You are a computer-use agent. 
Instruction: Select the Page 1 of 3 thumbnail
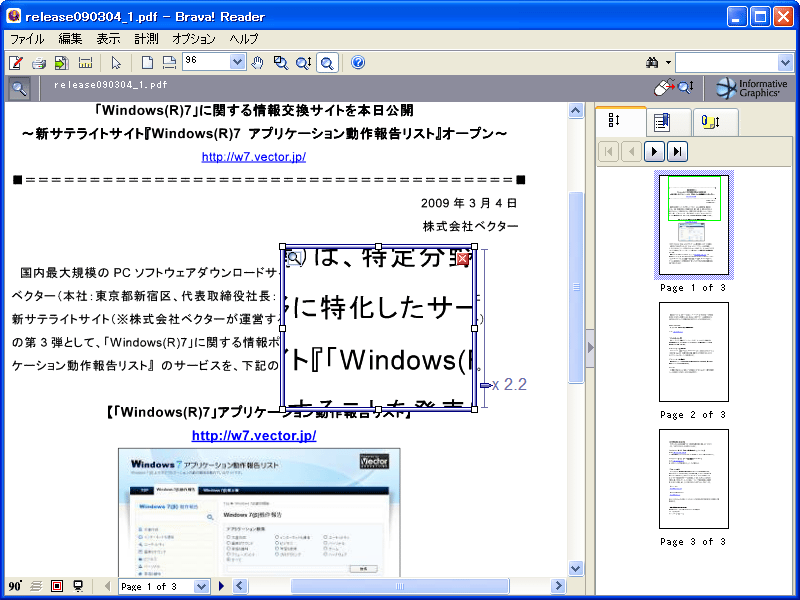tap(694, 226)
